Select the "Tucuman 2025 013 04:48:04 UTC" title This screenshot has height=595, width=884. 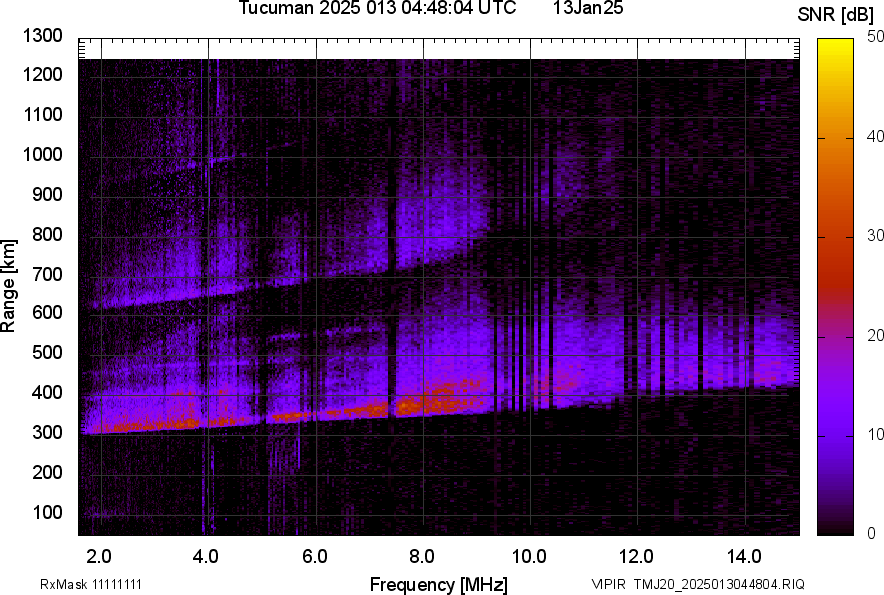(x=377, y=9)
